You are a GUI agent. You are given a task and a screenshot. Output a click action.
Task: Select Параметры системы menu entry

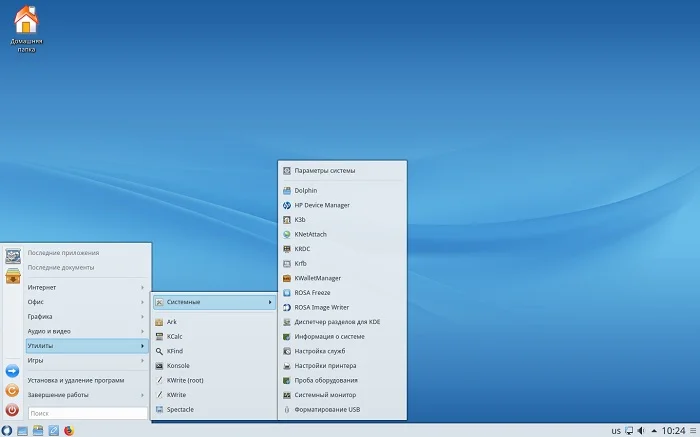(x=324, y=171)
